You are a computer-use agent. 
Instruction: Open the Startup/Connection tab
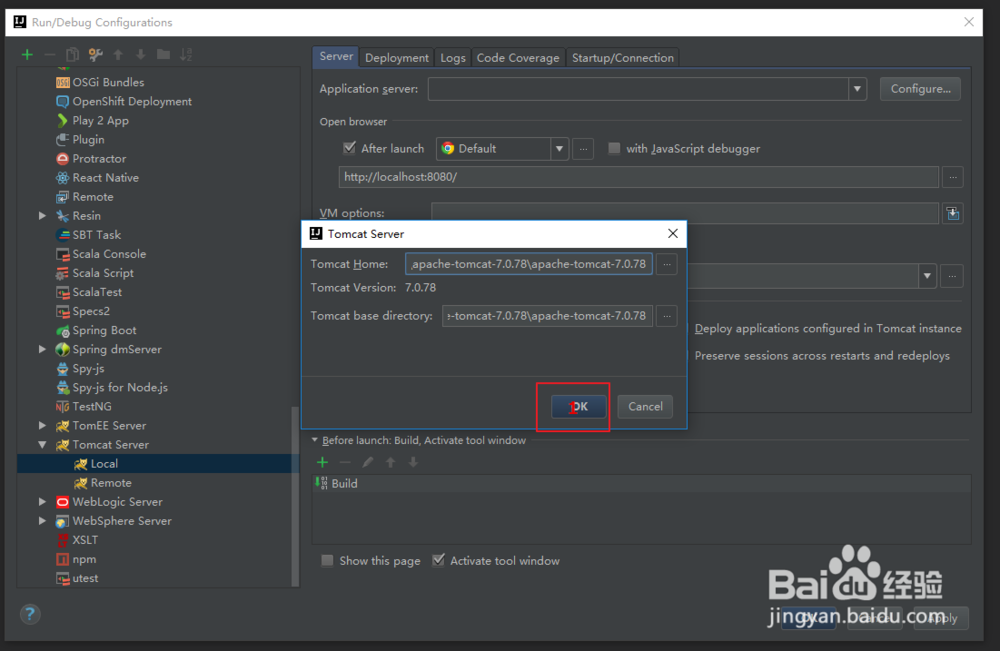pos(622,58)
